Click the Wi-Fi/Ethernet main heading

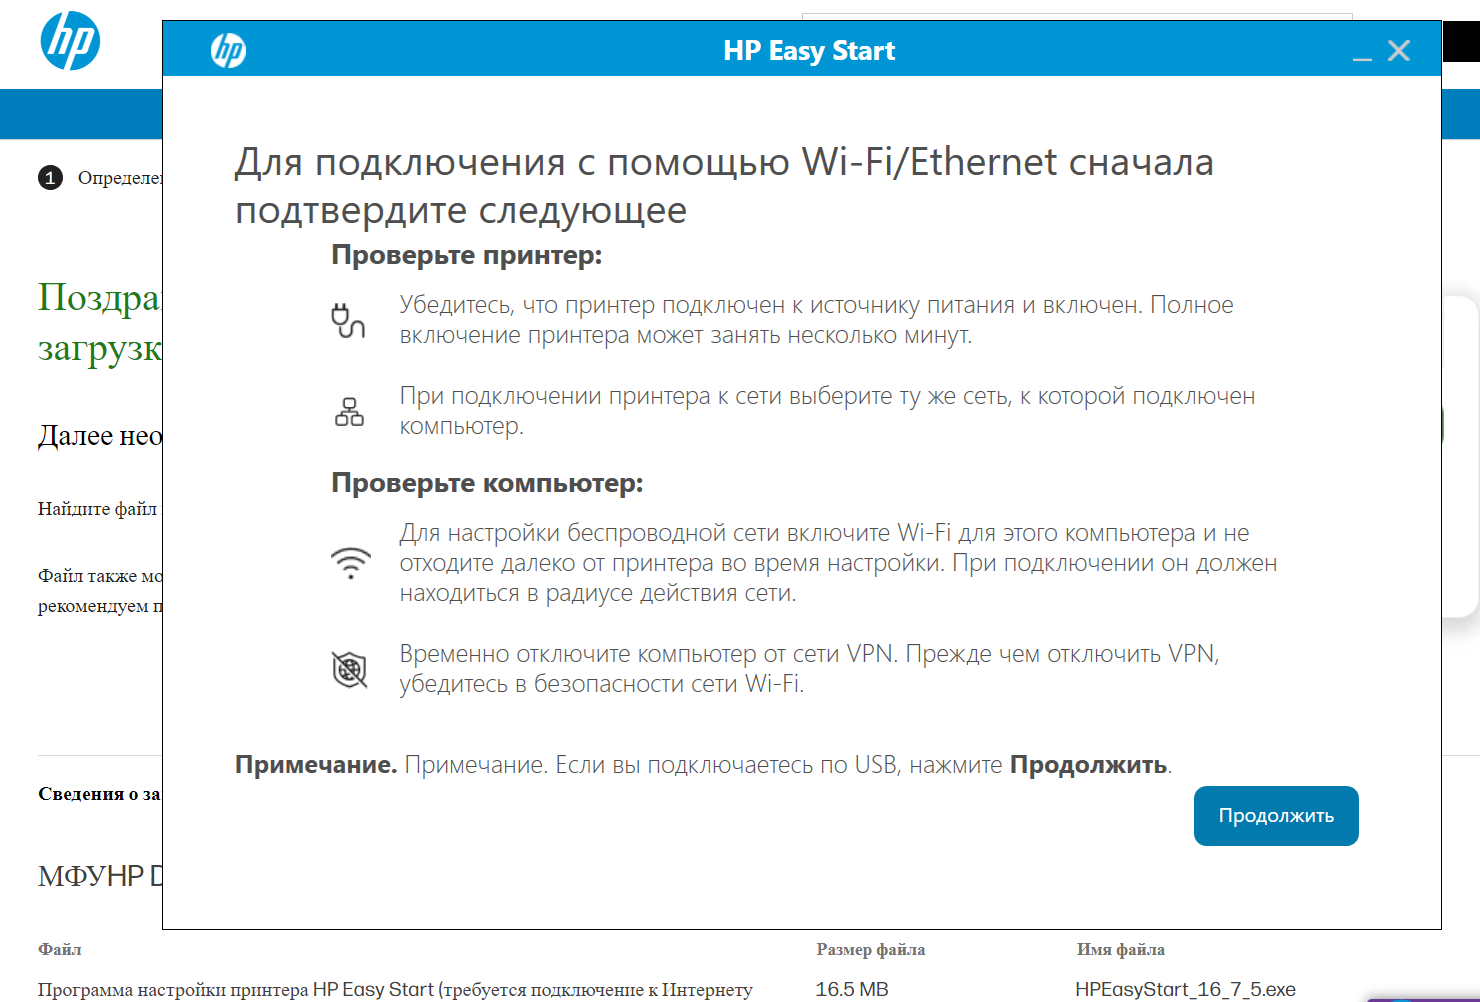tap(724, 186)
